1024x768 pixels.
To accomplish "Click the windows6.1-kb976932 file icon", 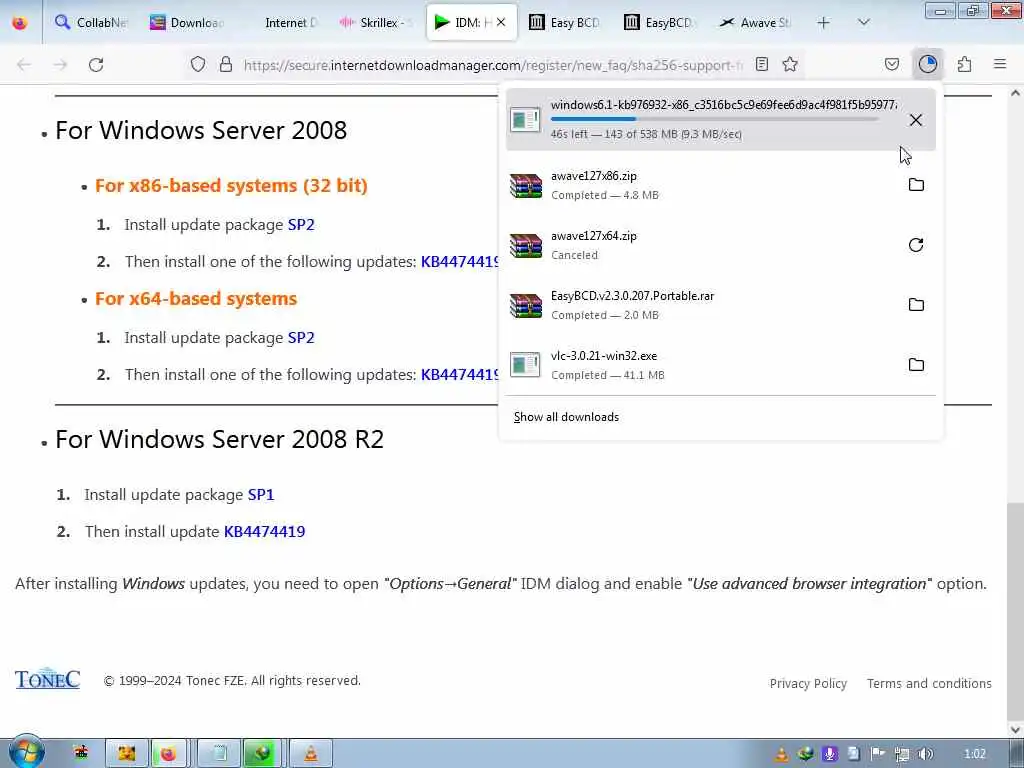I will coord(526,120).
